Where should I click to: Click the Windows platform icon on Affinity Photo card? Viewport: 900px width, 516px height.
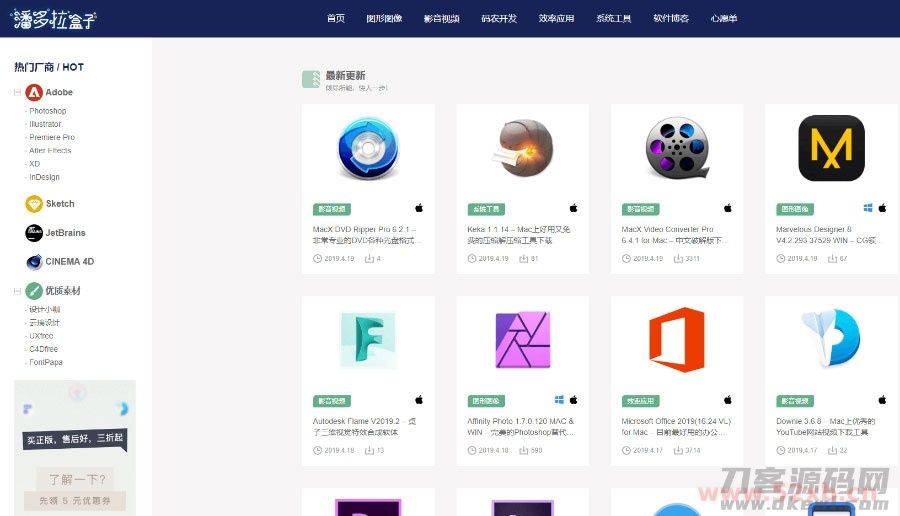pos(559,399)
